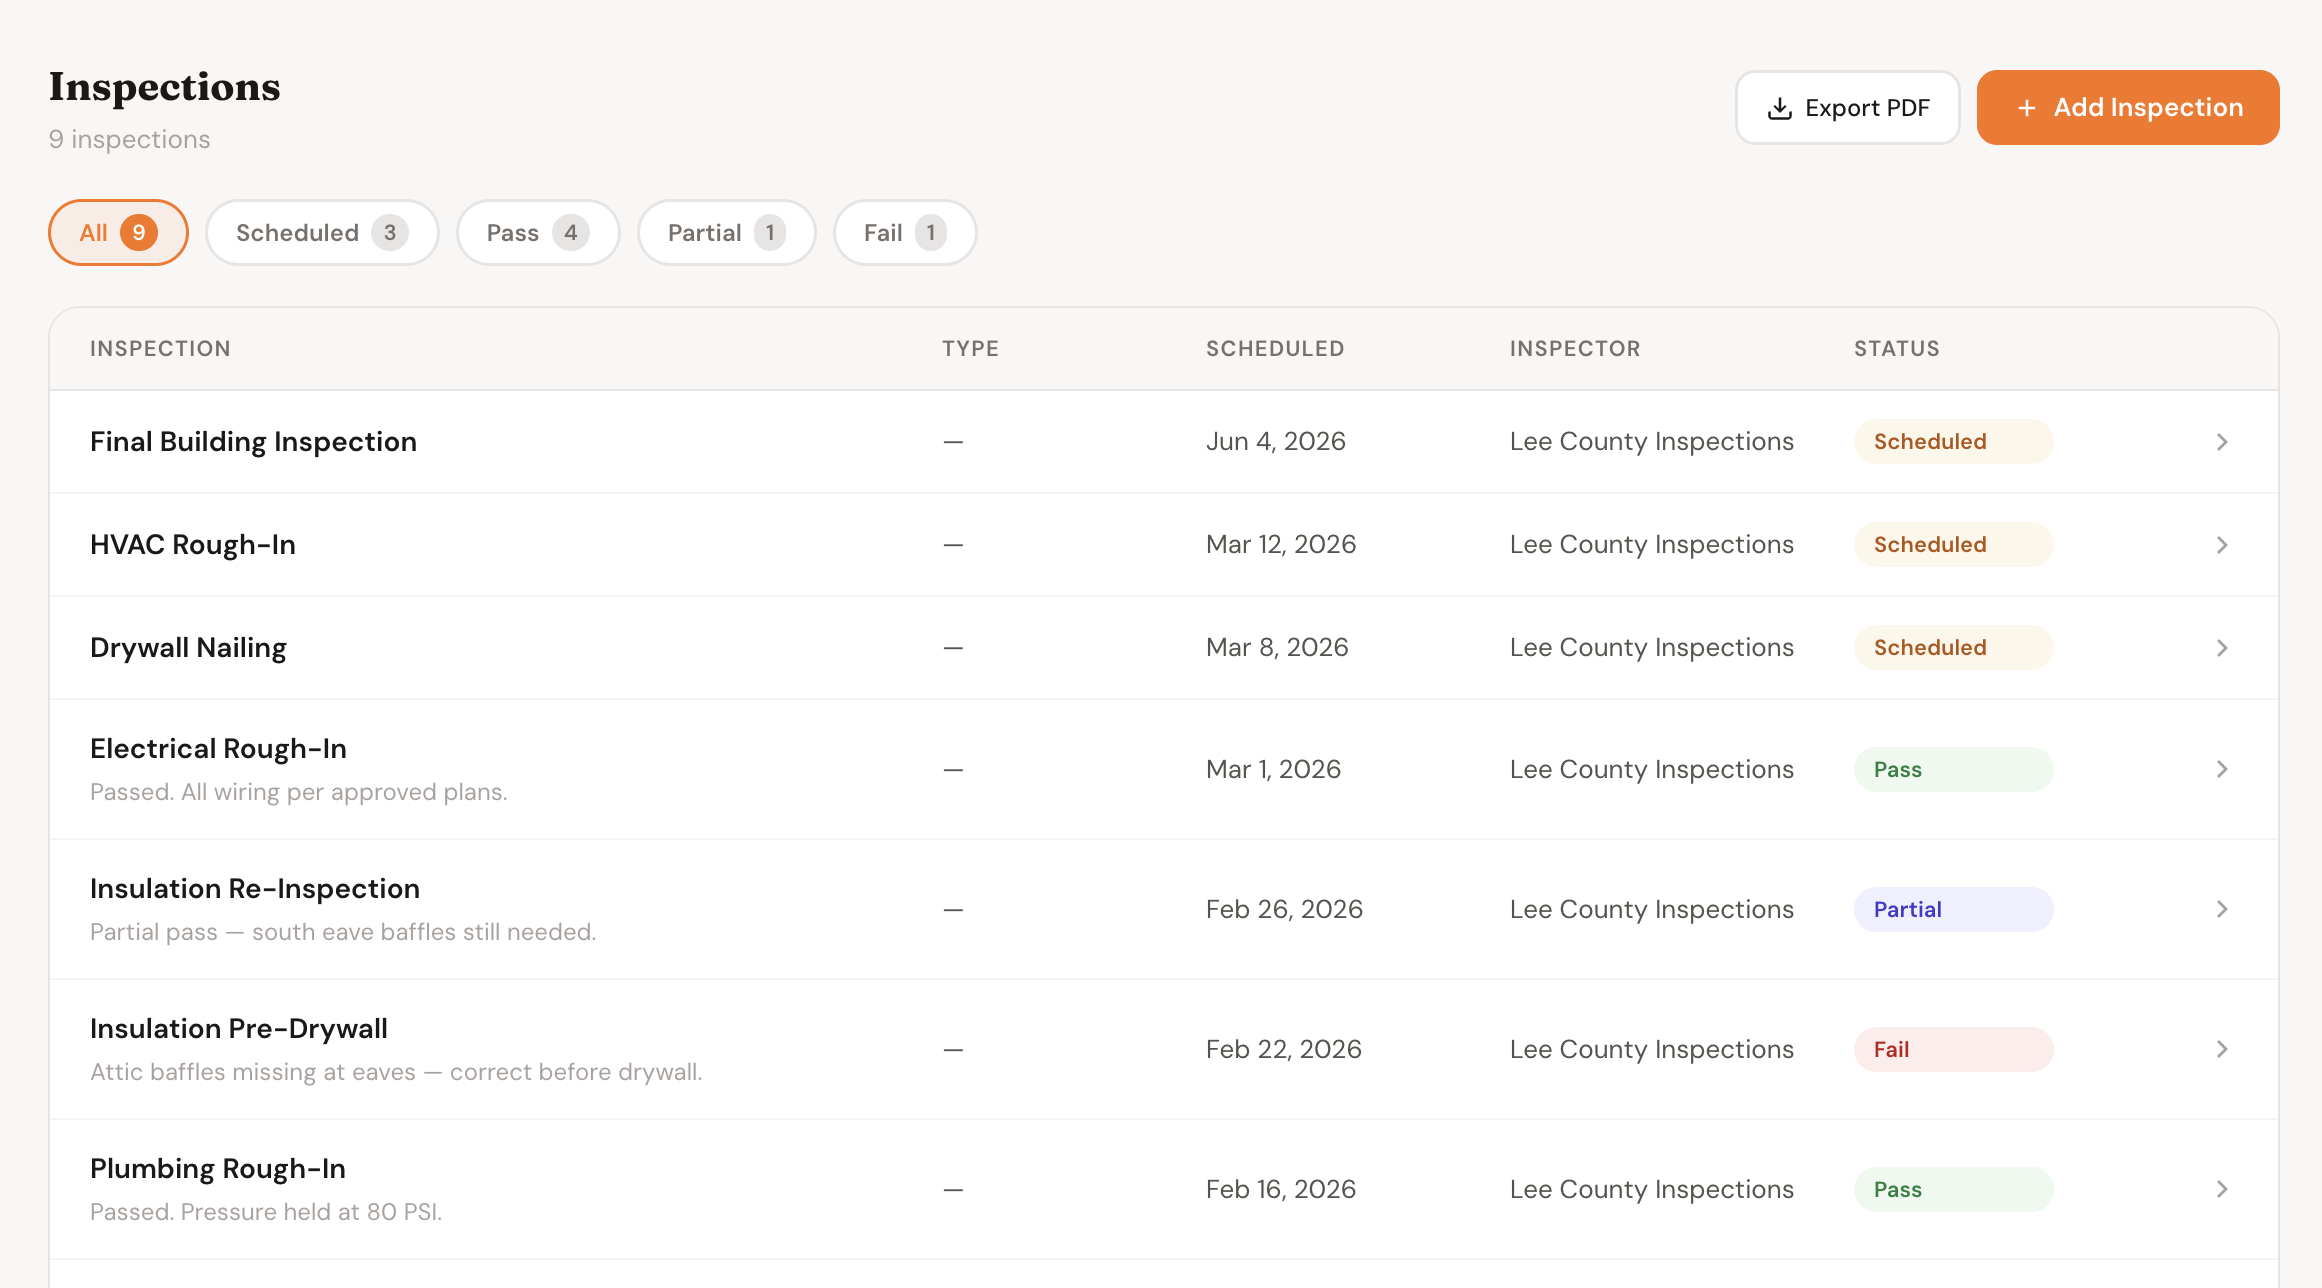The height and width of the screenshot is (1288, 2322).
Task: Click the Jun 4, 2026 date
Action: point(1276,442)
